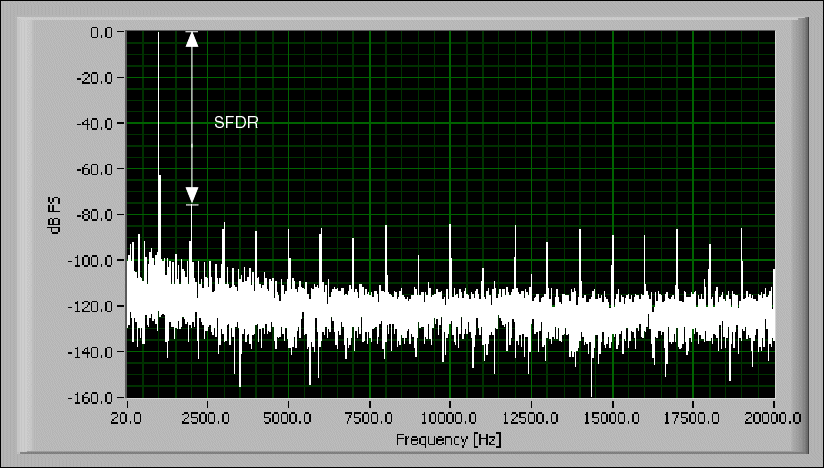Click the -40.0 y-axis tick label

click(100, 124)
